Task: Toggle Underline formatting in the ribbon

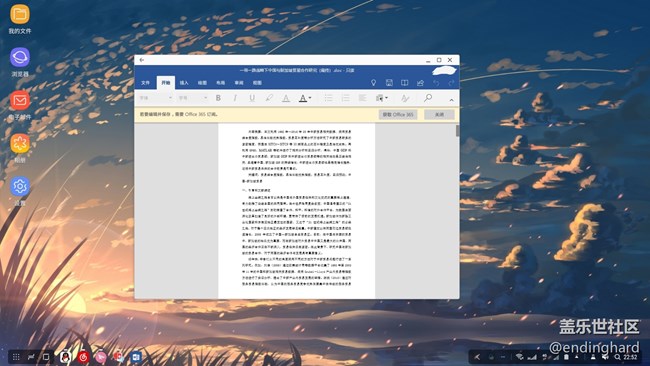Action: click(252, 98)
